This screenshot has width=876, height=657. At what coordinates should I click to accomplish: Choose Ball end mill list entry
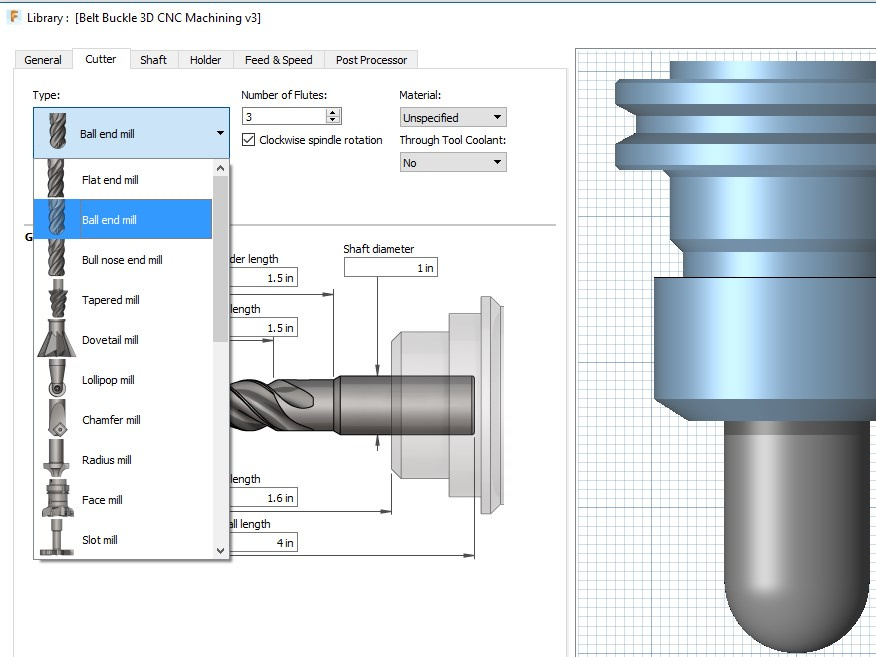(123, 219)
